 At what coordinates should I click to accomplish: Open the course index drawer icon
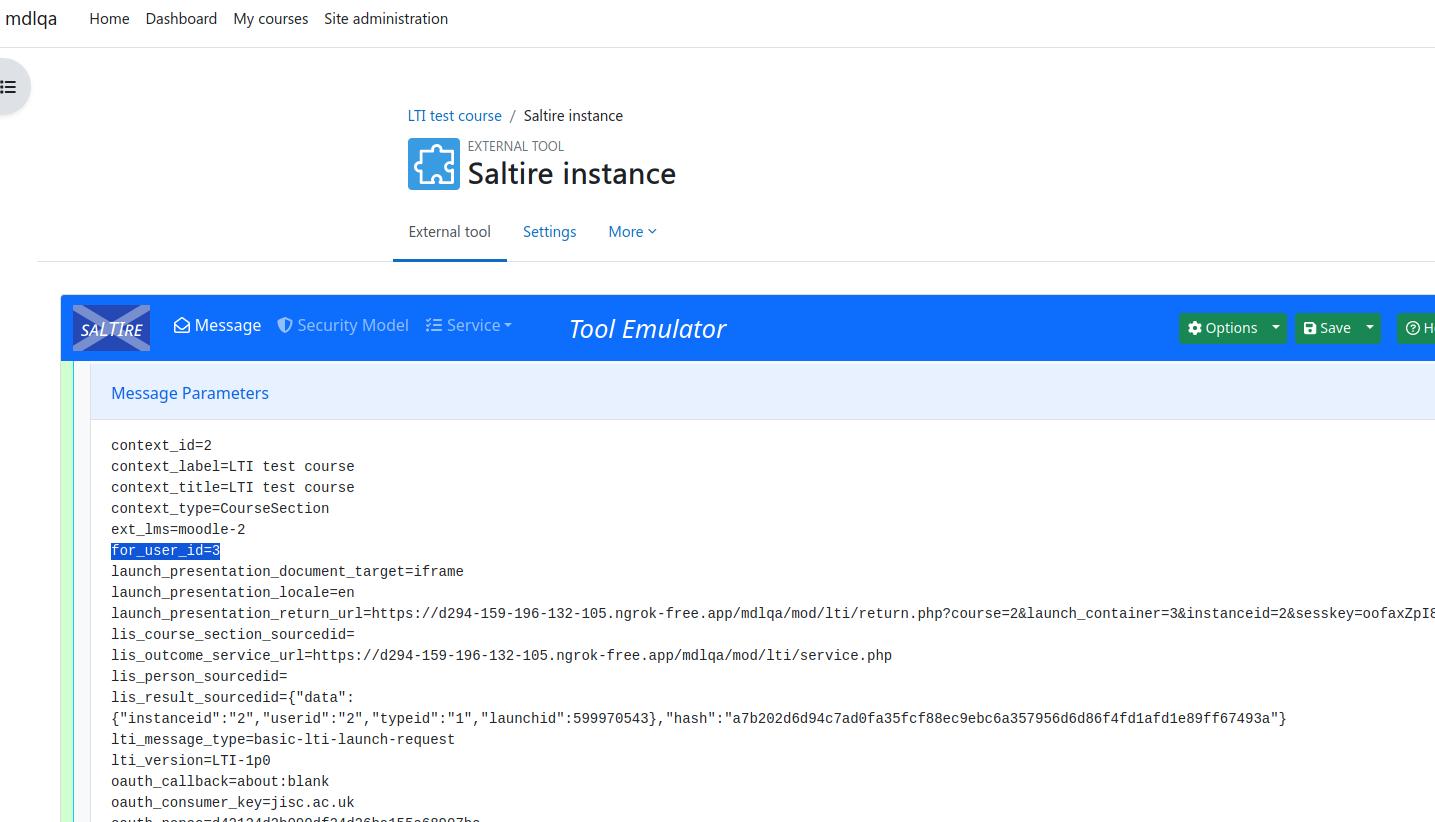point(8,87)
